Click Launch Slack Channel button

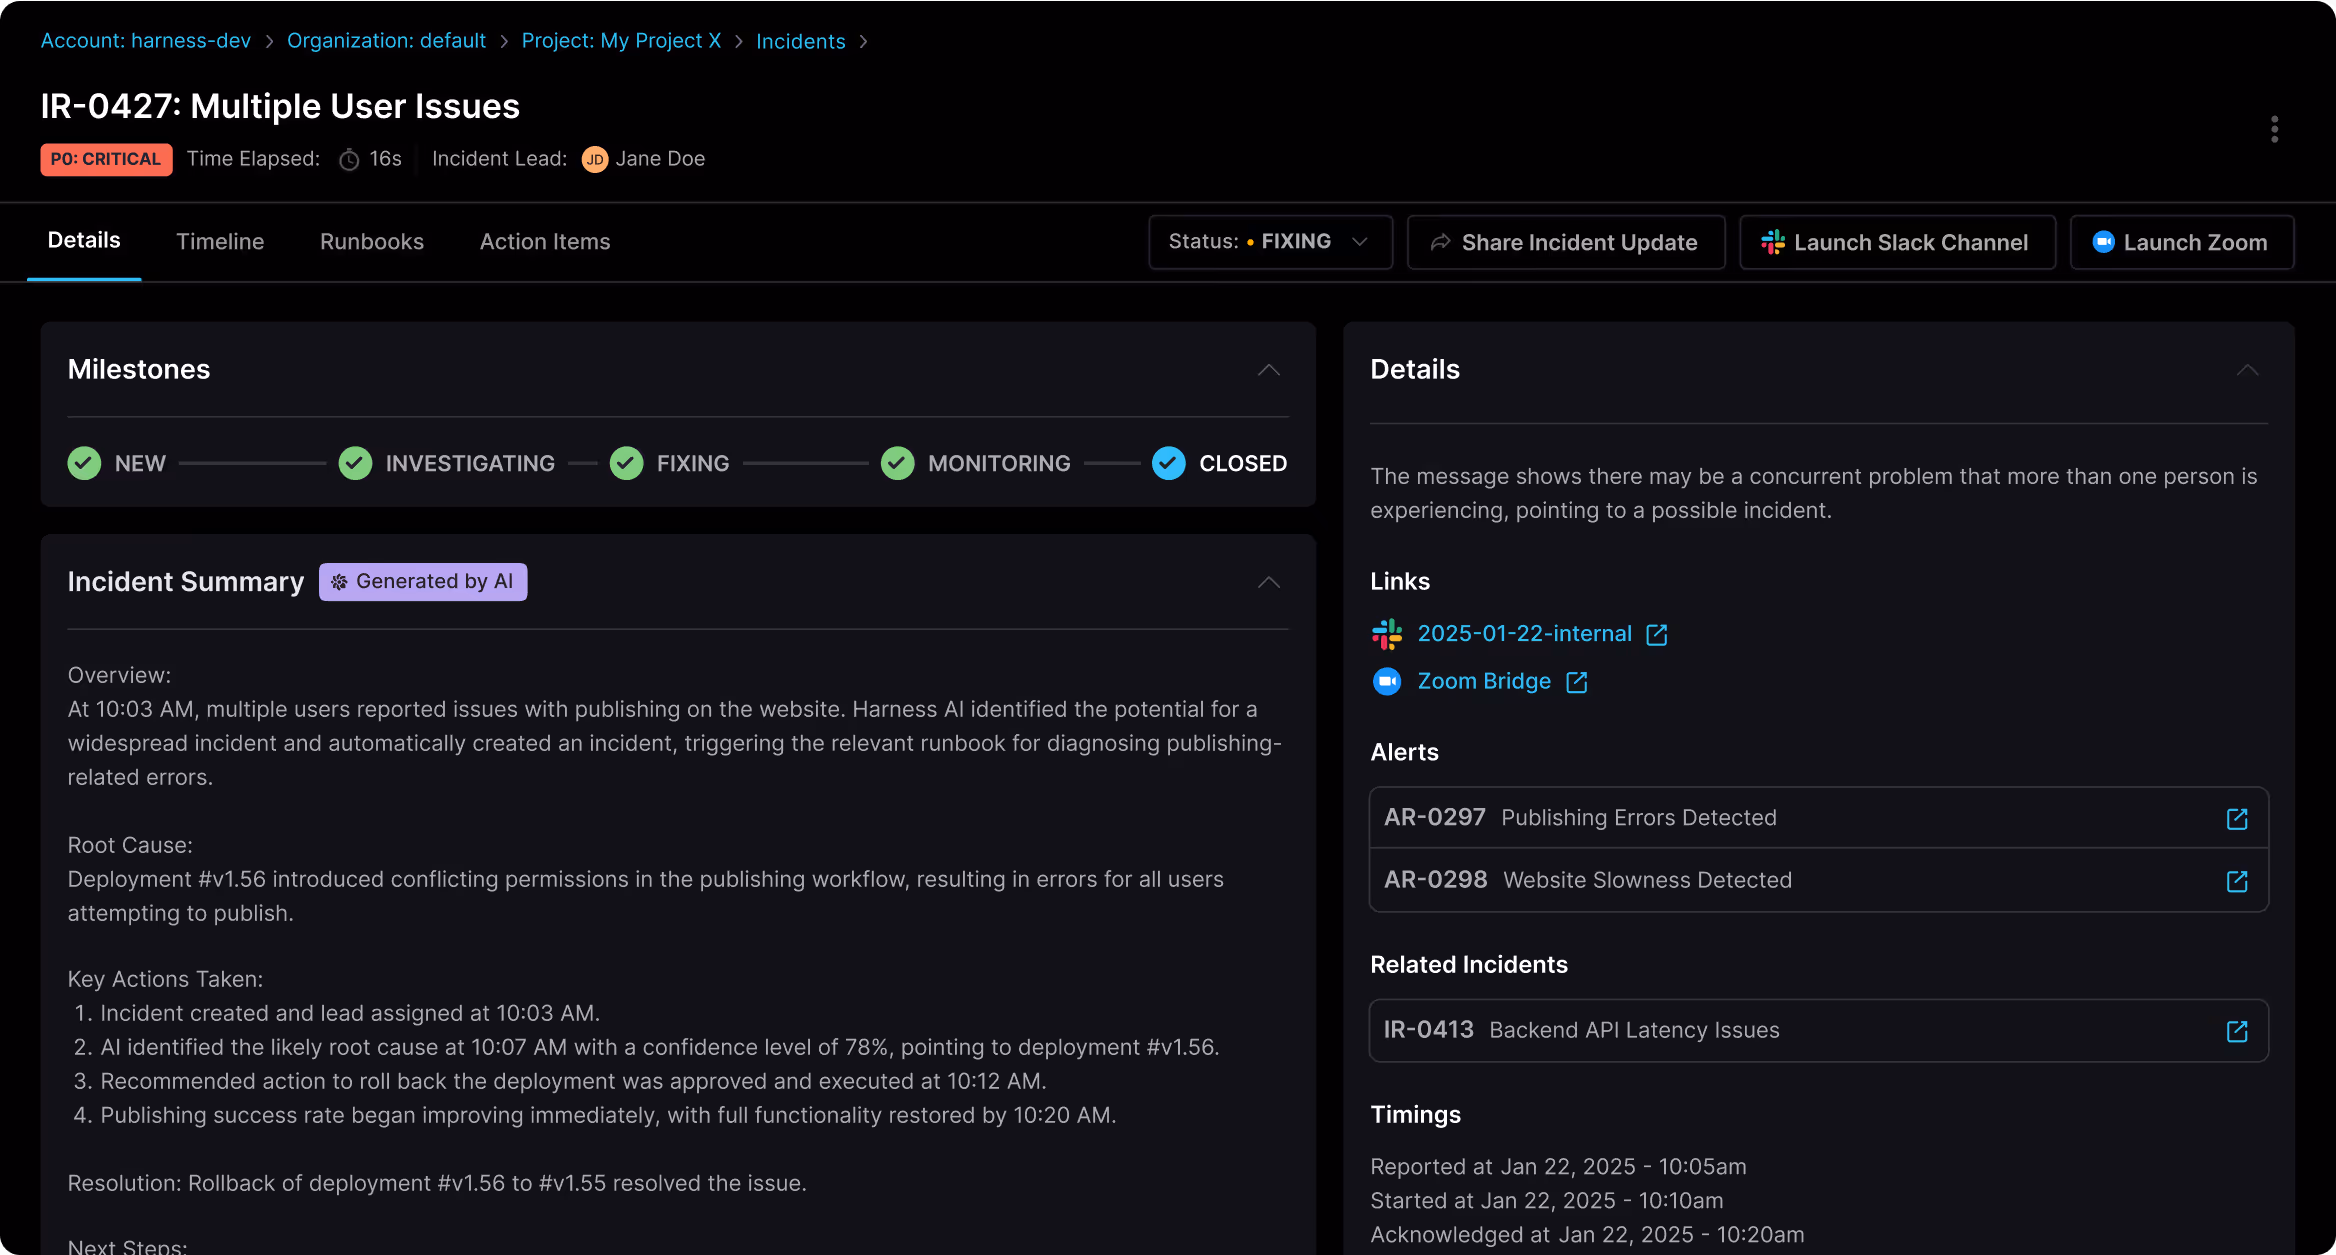[x=1897, y=242]
